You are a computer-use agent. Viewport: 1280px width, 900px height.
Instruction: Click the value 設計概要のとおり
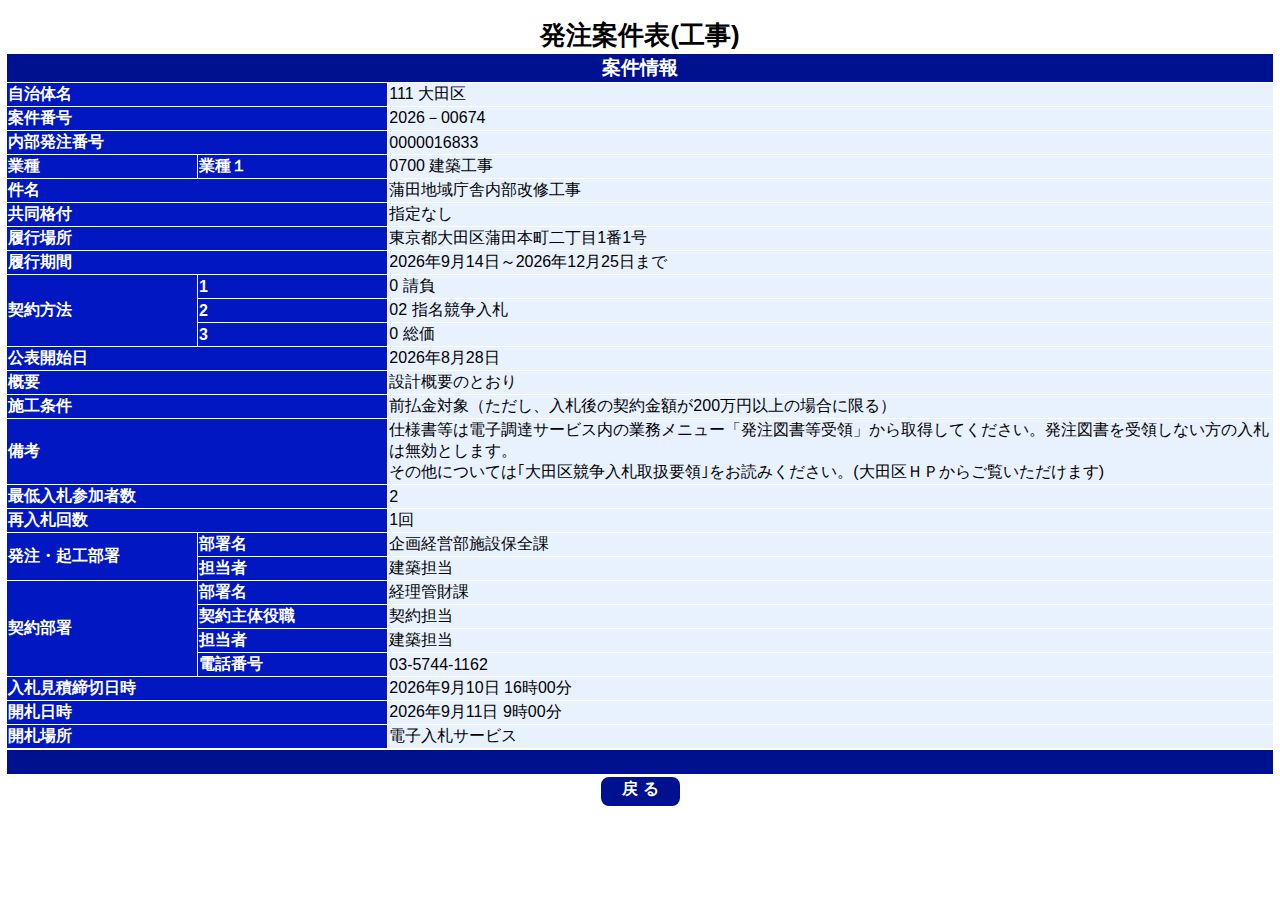click(x=453, y=382)
